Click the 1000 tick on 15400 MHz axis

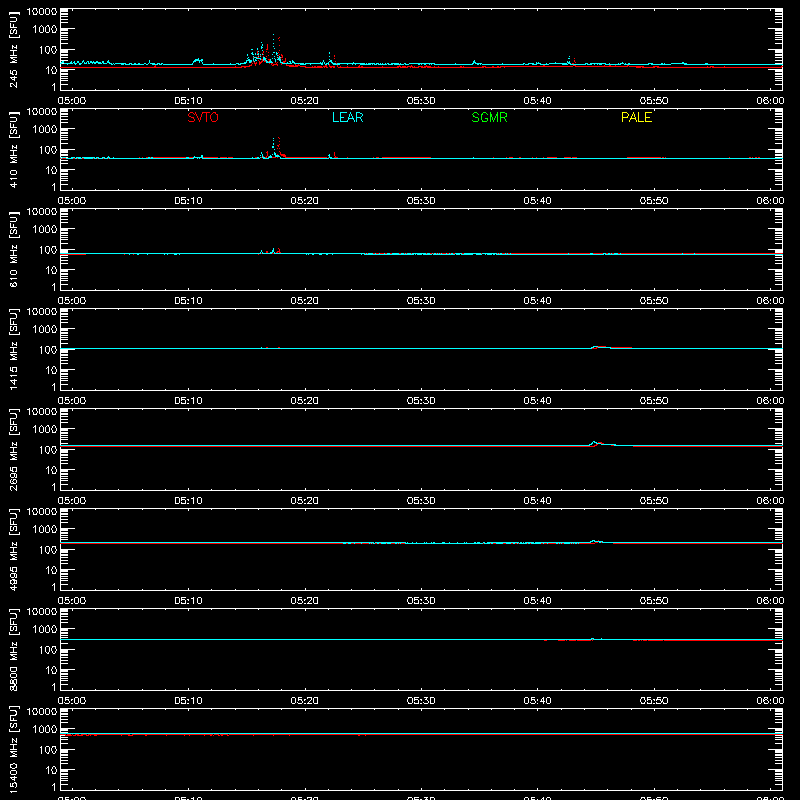tap(45, 729)
